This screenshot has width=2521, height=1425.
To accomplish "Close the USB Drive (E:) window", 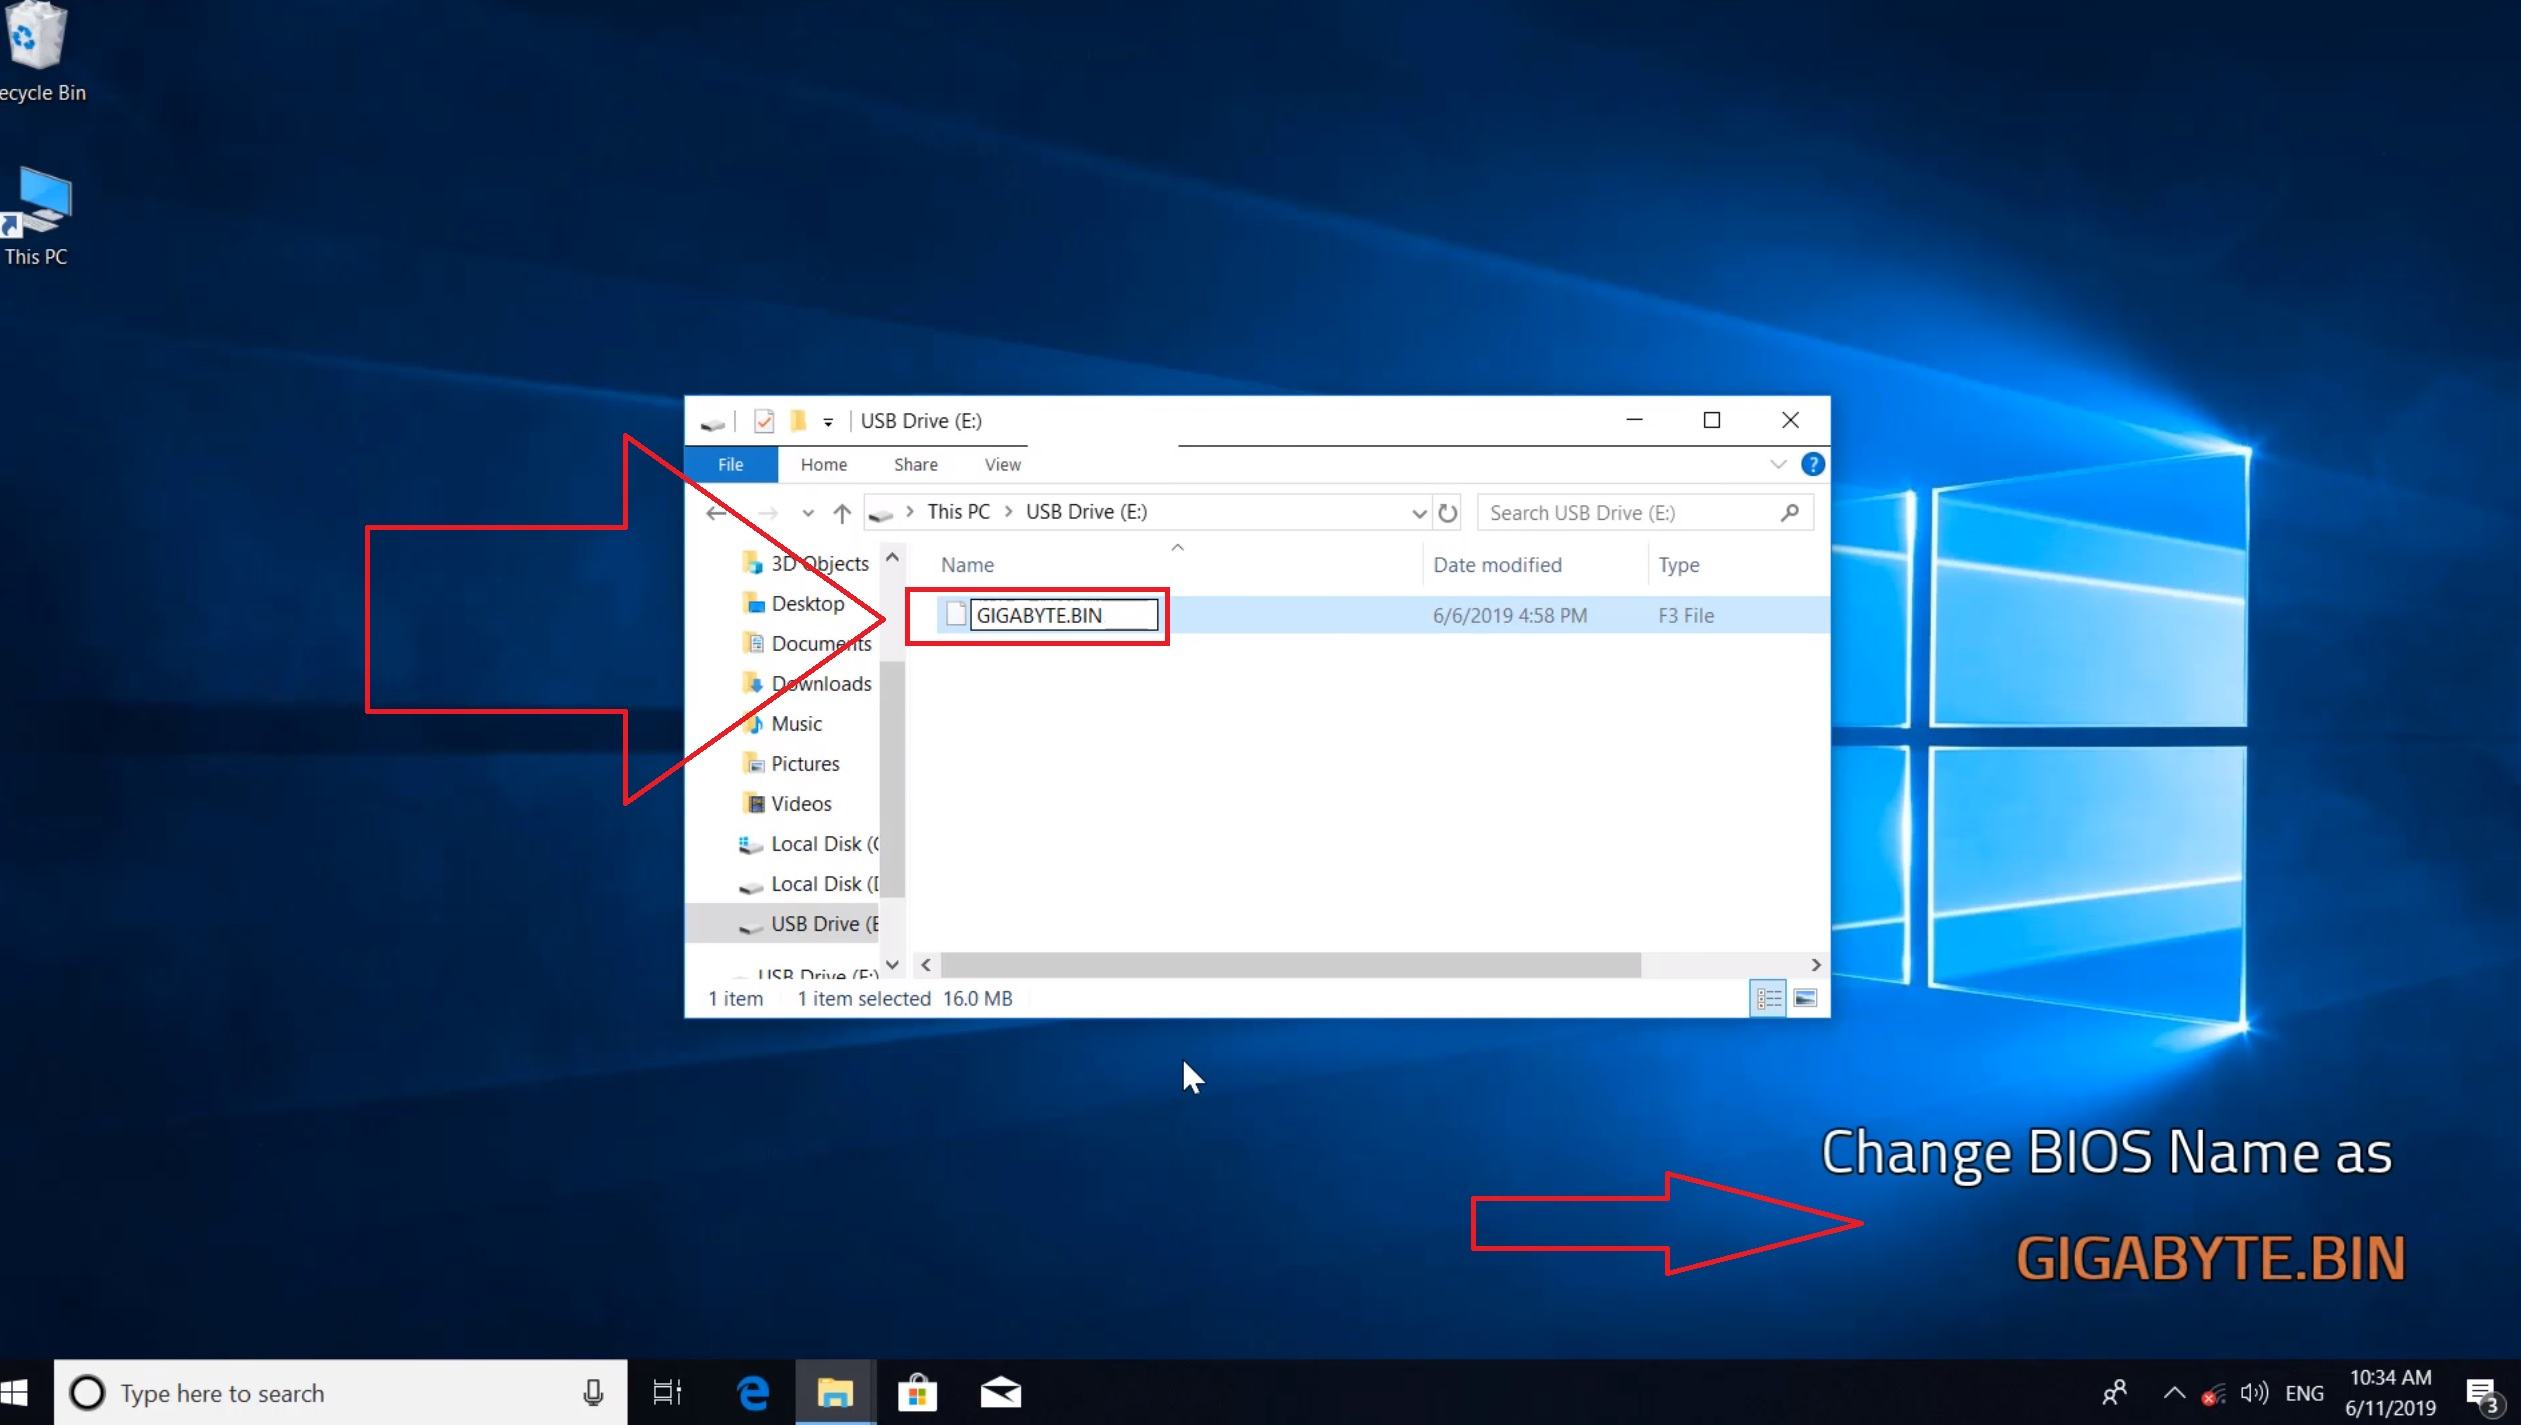I will (1790, 420).
